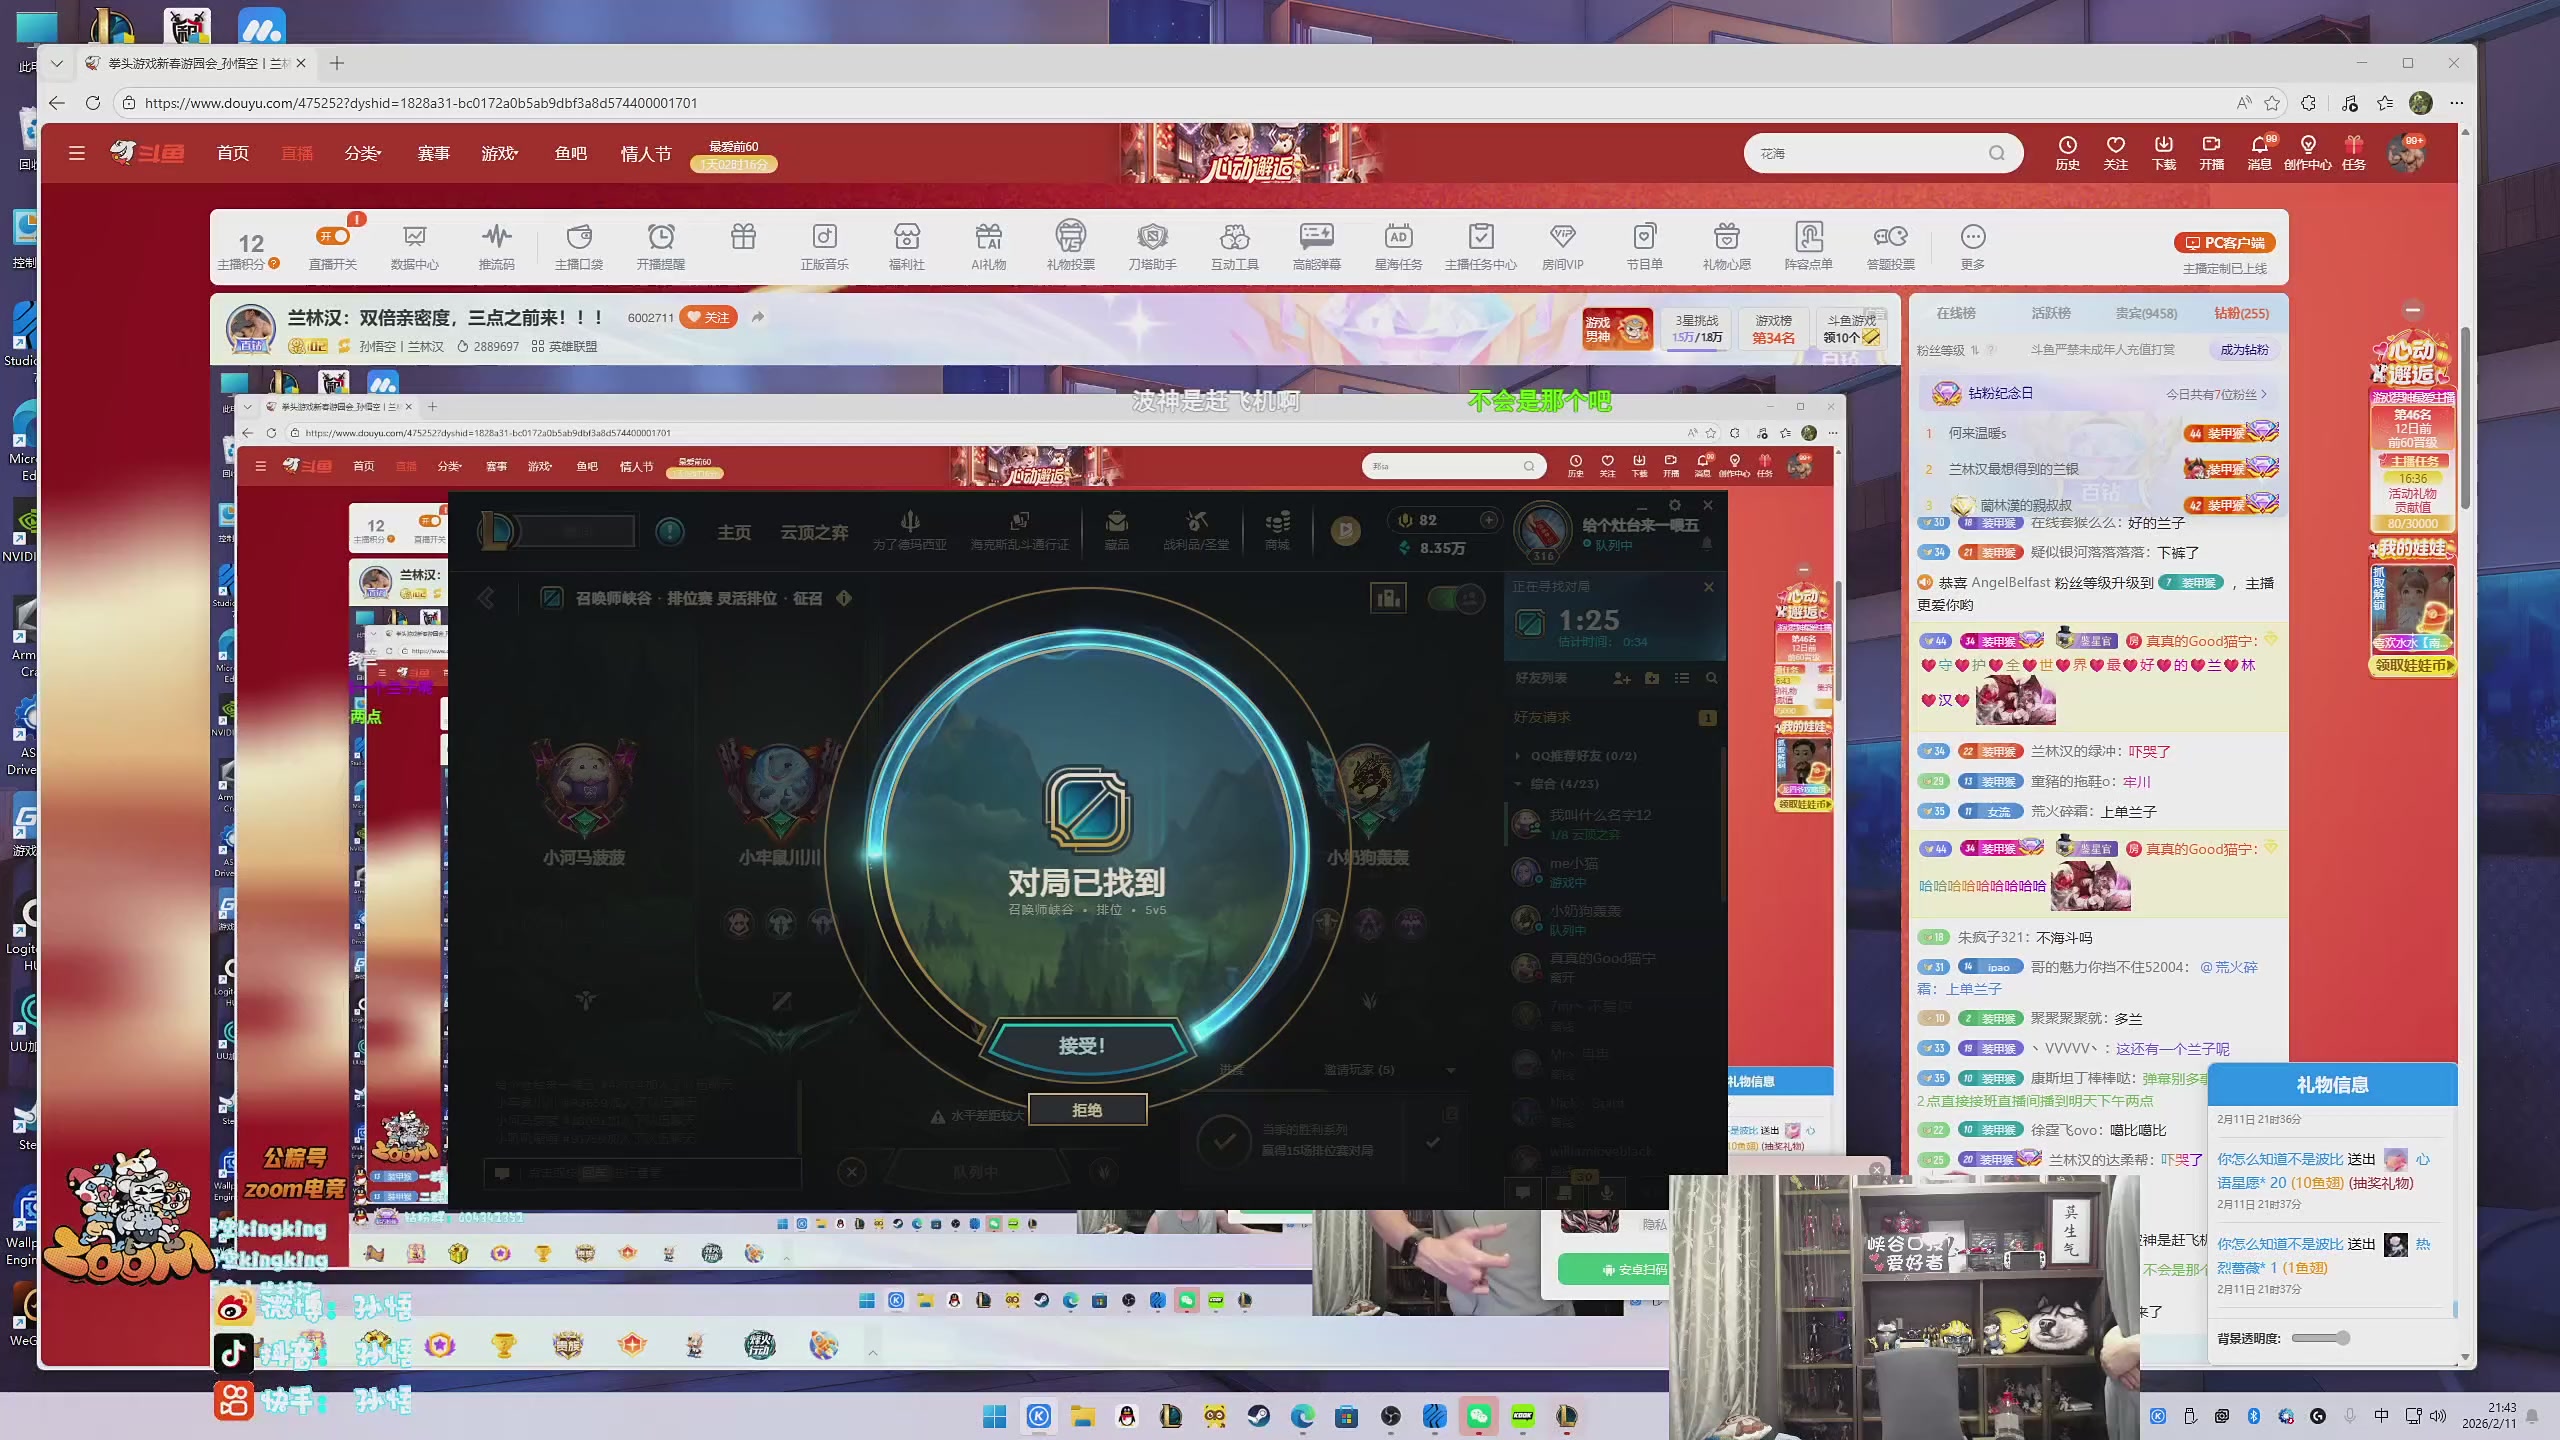Open the 分类 category dropdown in navbar
This screenshot has width=2560, height=1440.
coord(363,153)
